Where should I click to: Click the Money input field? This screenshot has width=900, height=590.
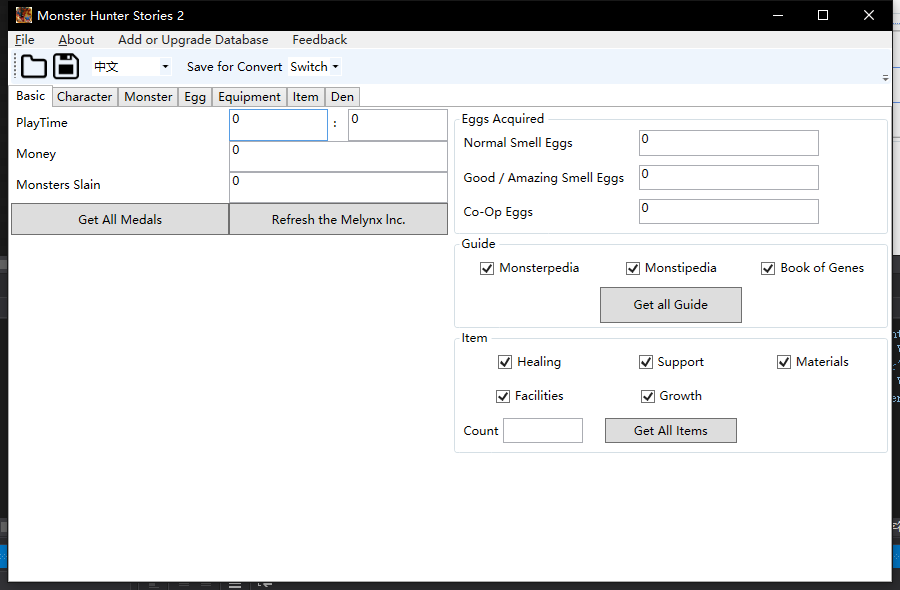click(x=339, y=156)
